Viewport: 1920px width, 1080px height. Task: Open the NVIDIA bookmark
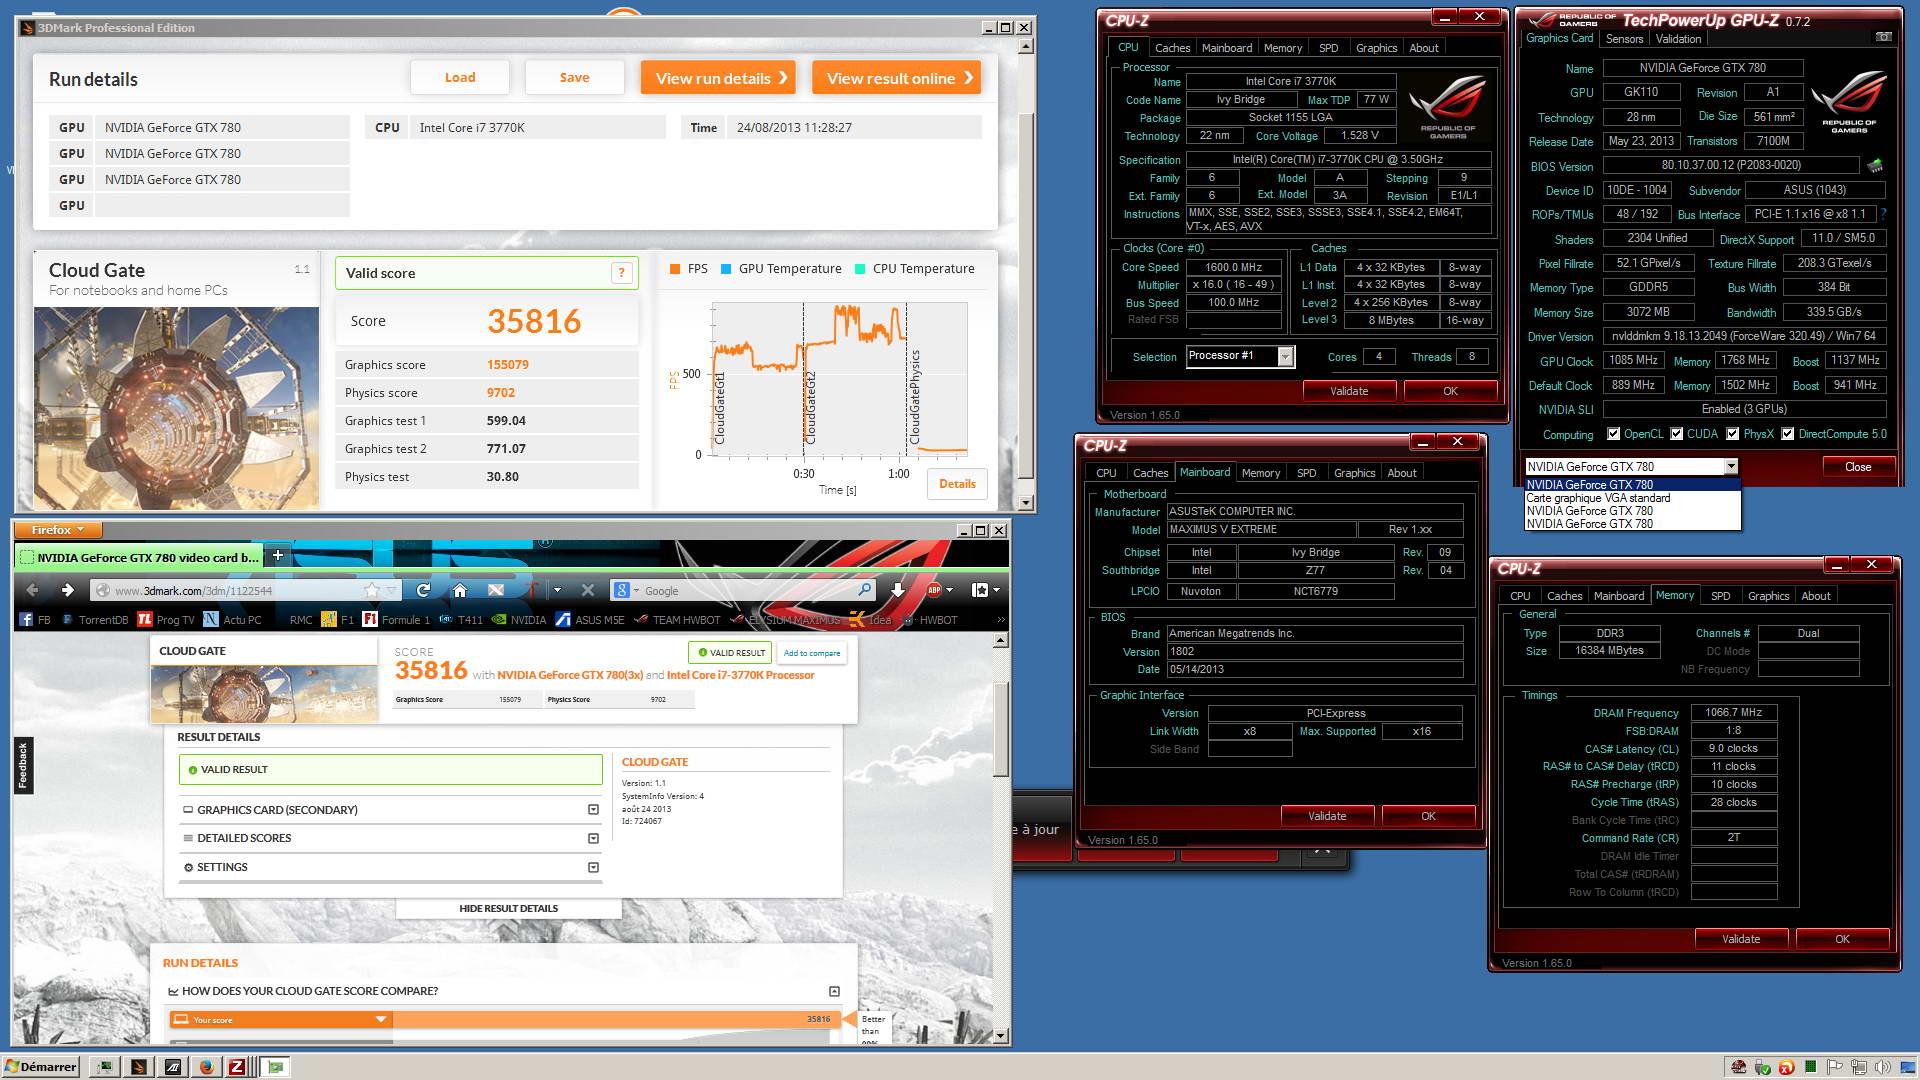click(x=519, y=620)
